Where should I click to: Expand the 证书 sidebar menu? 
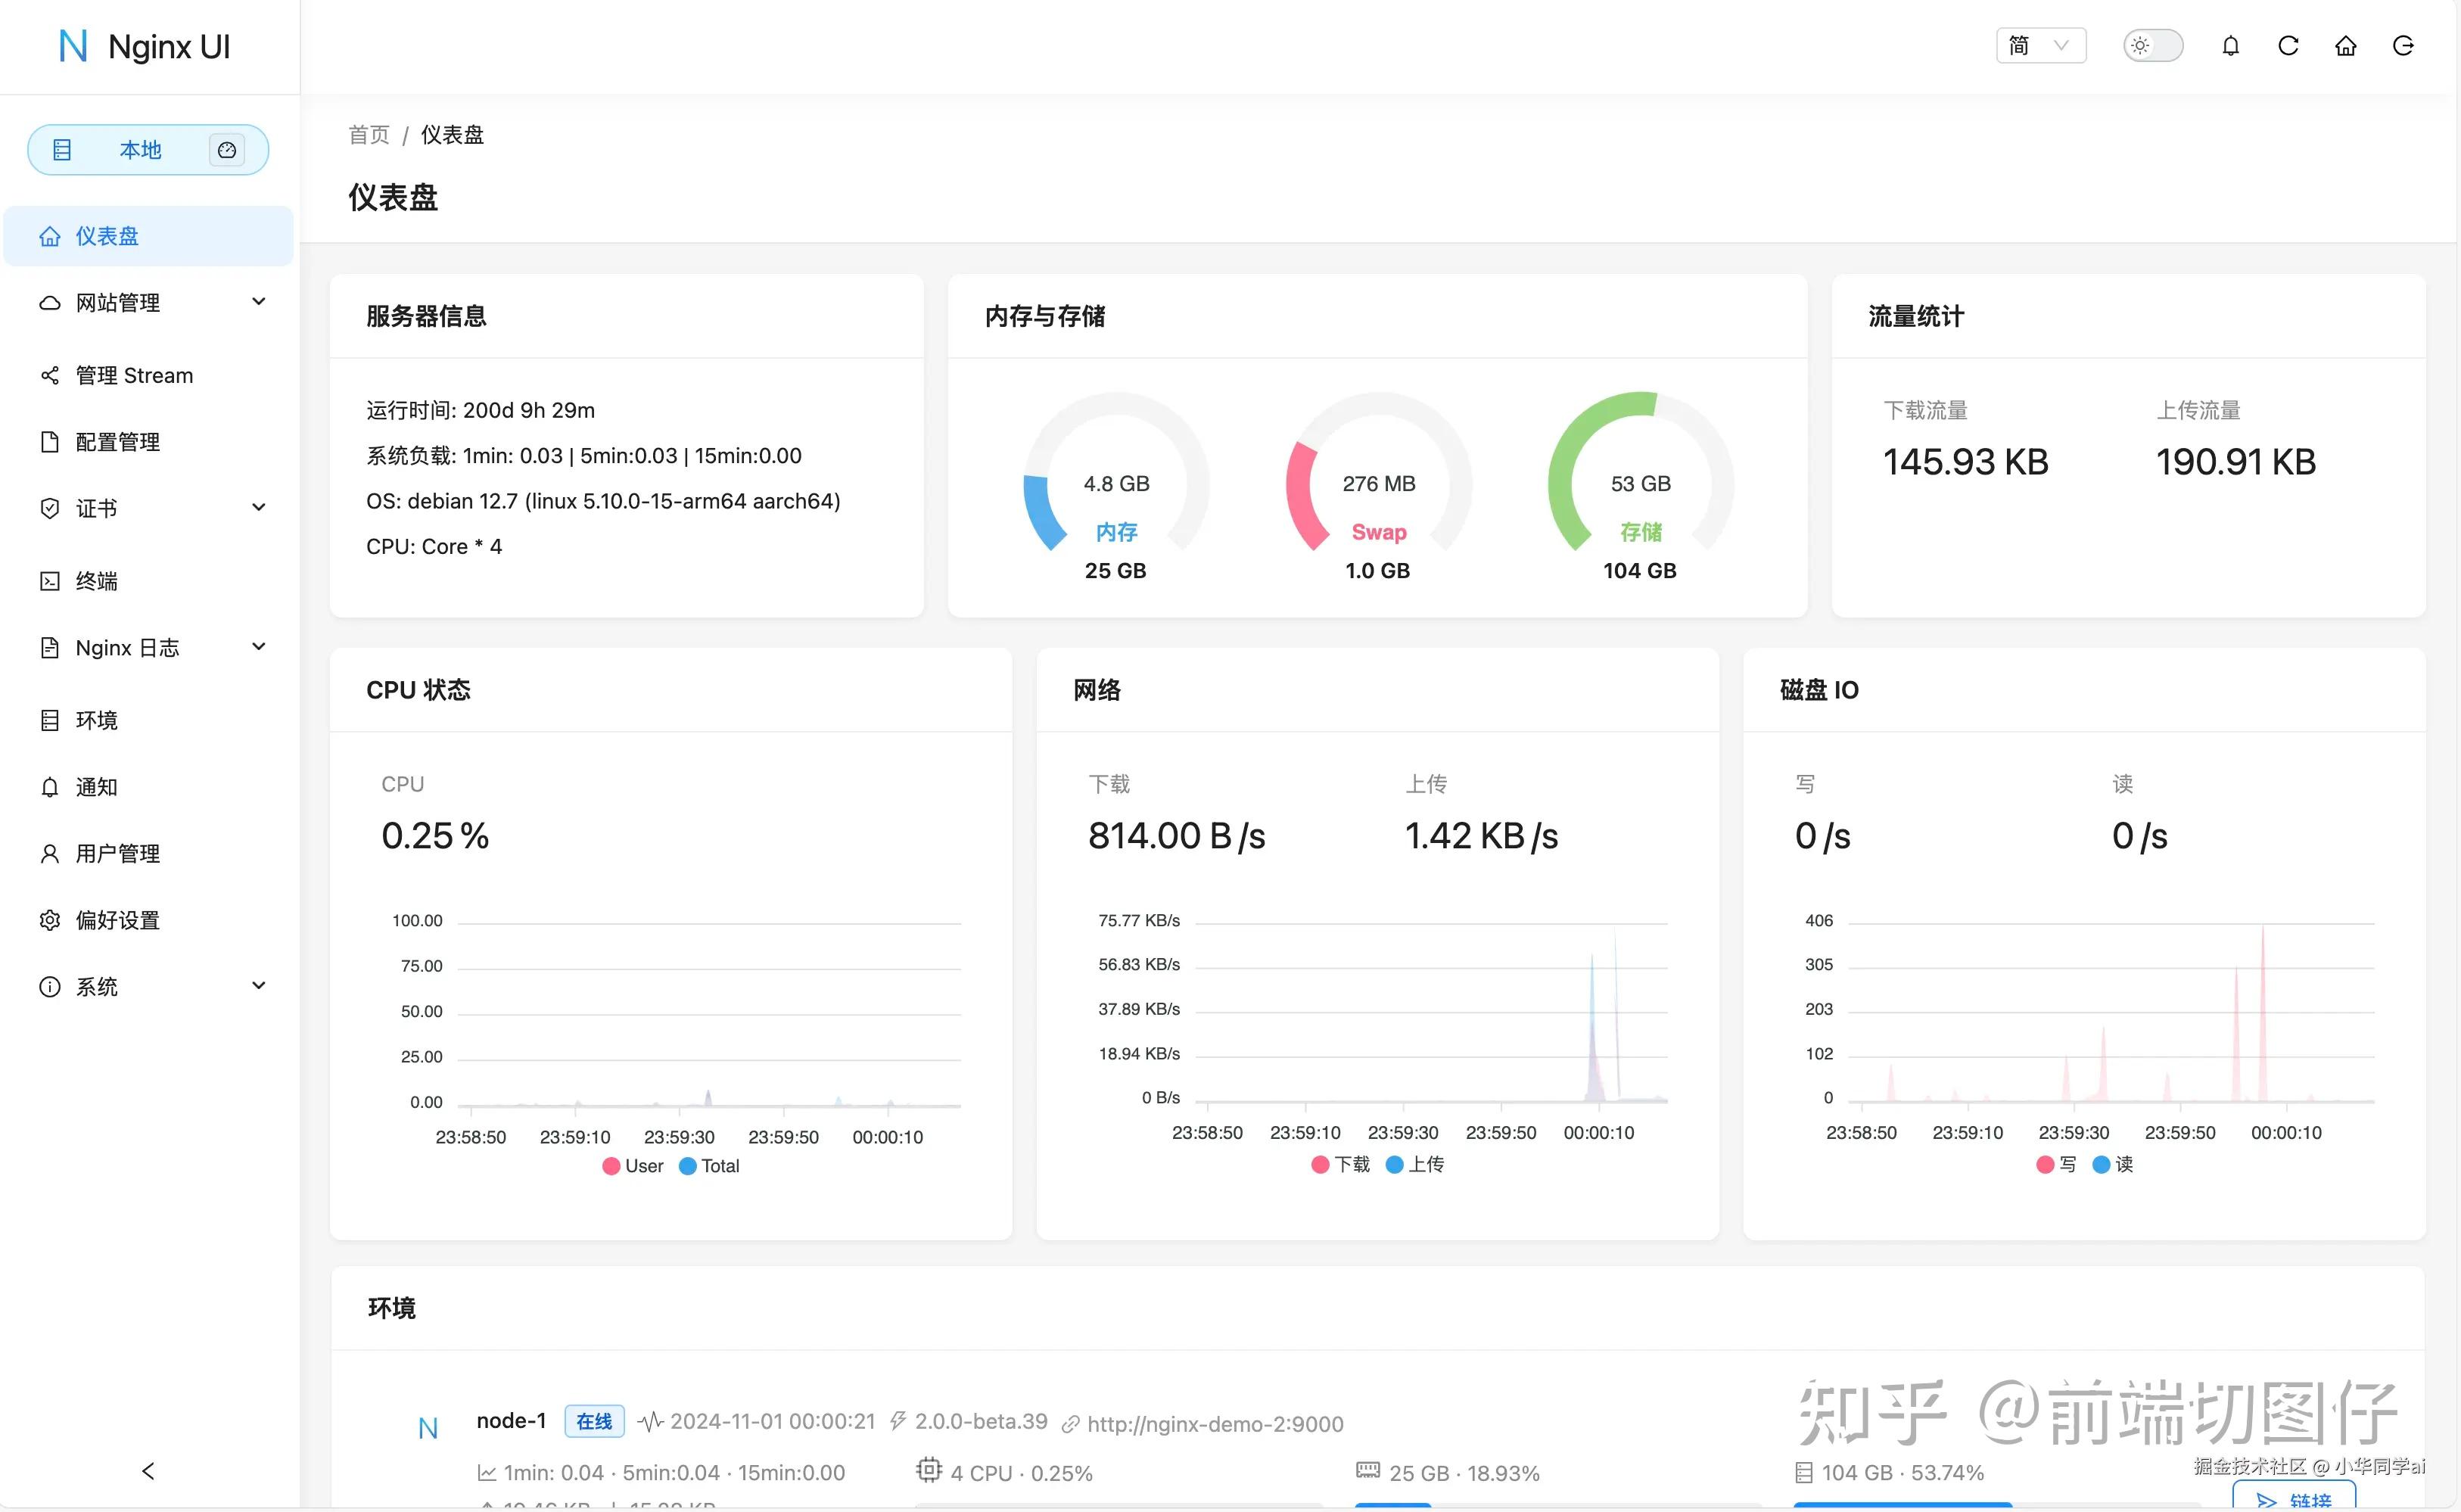[97, 508]
